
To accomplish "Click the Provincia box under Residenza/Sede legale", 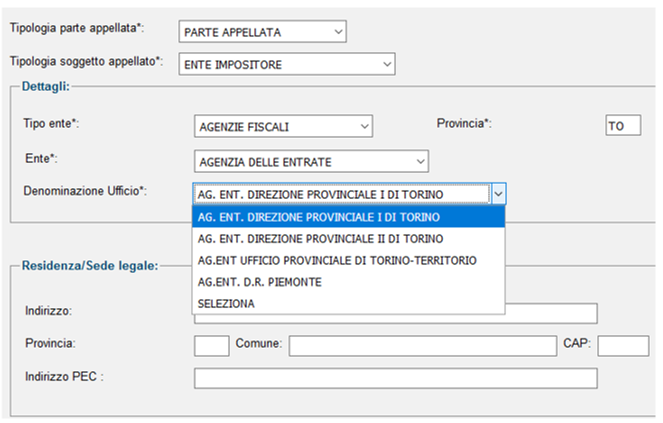I will pyautogui.click(x=211, y=346).
